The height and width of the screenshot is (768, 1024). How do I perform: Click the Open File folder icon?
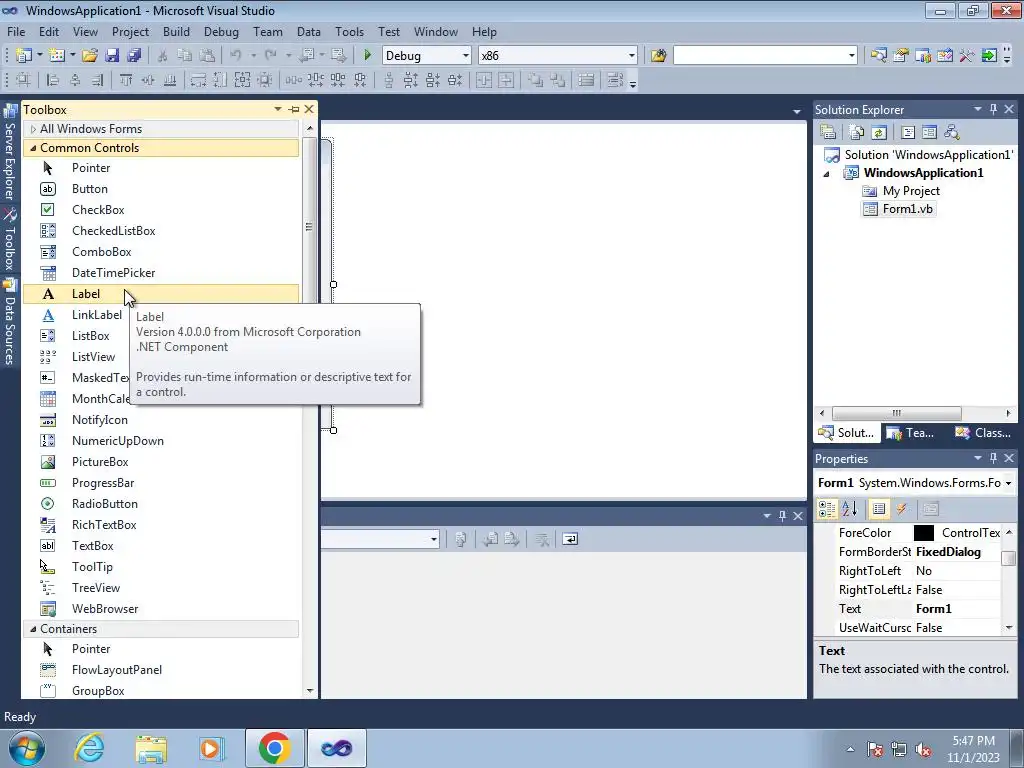click(89, 56)
